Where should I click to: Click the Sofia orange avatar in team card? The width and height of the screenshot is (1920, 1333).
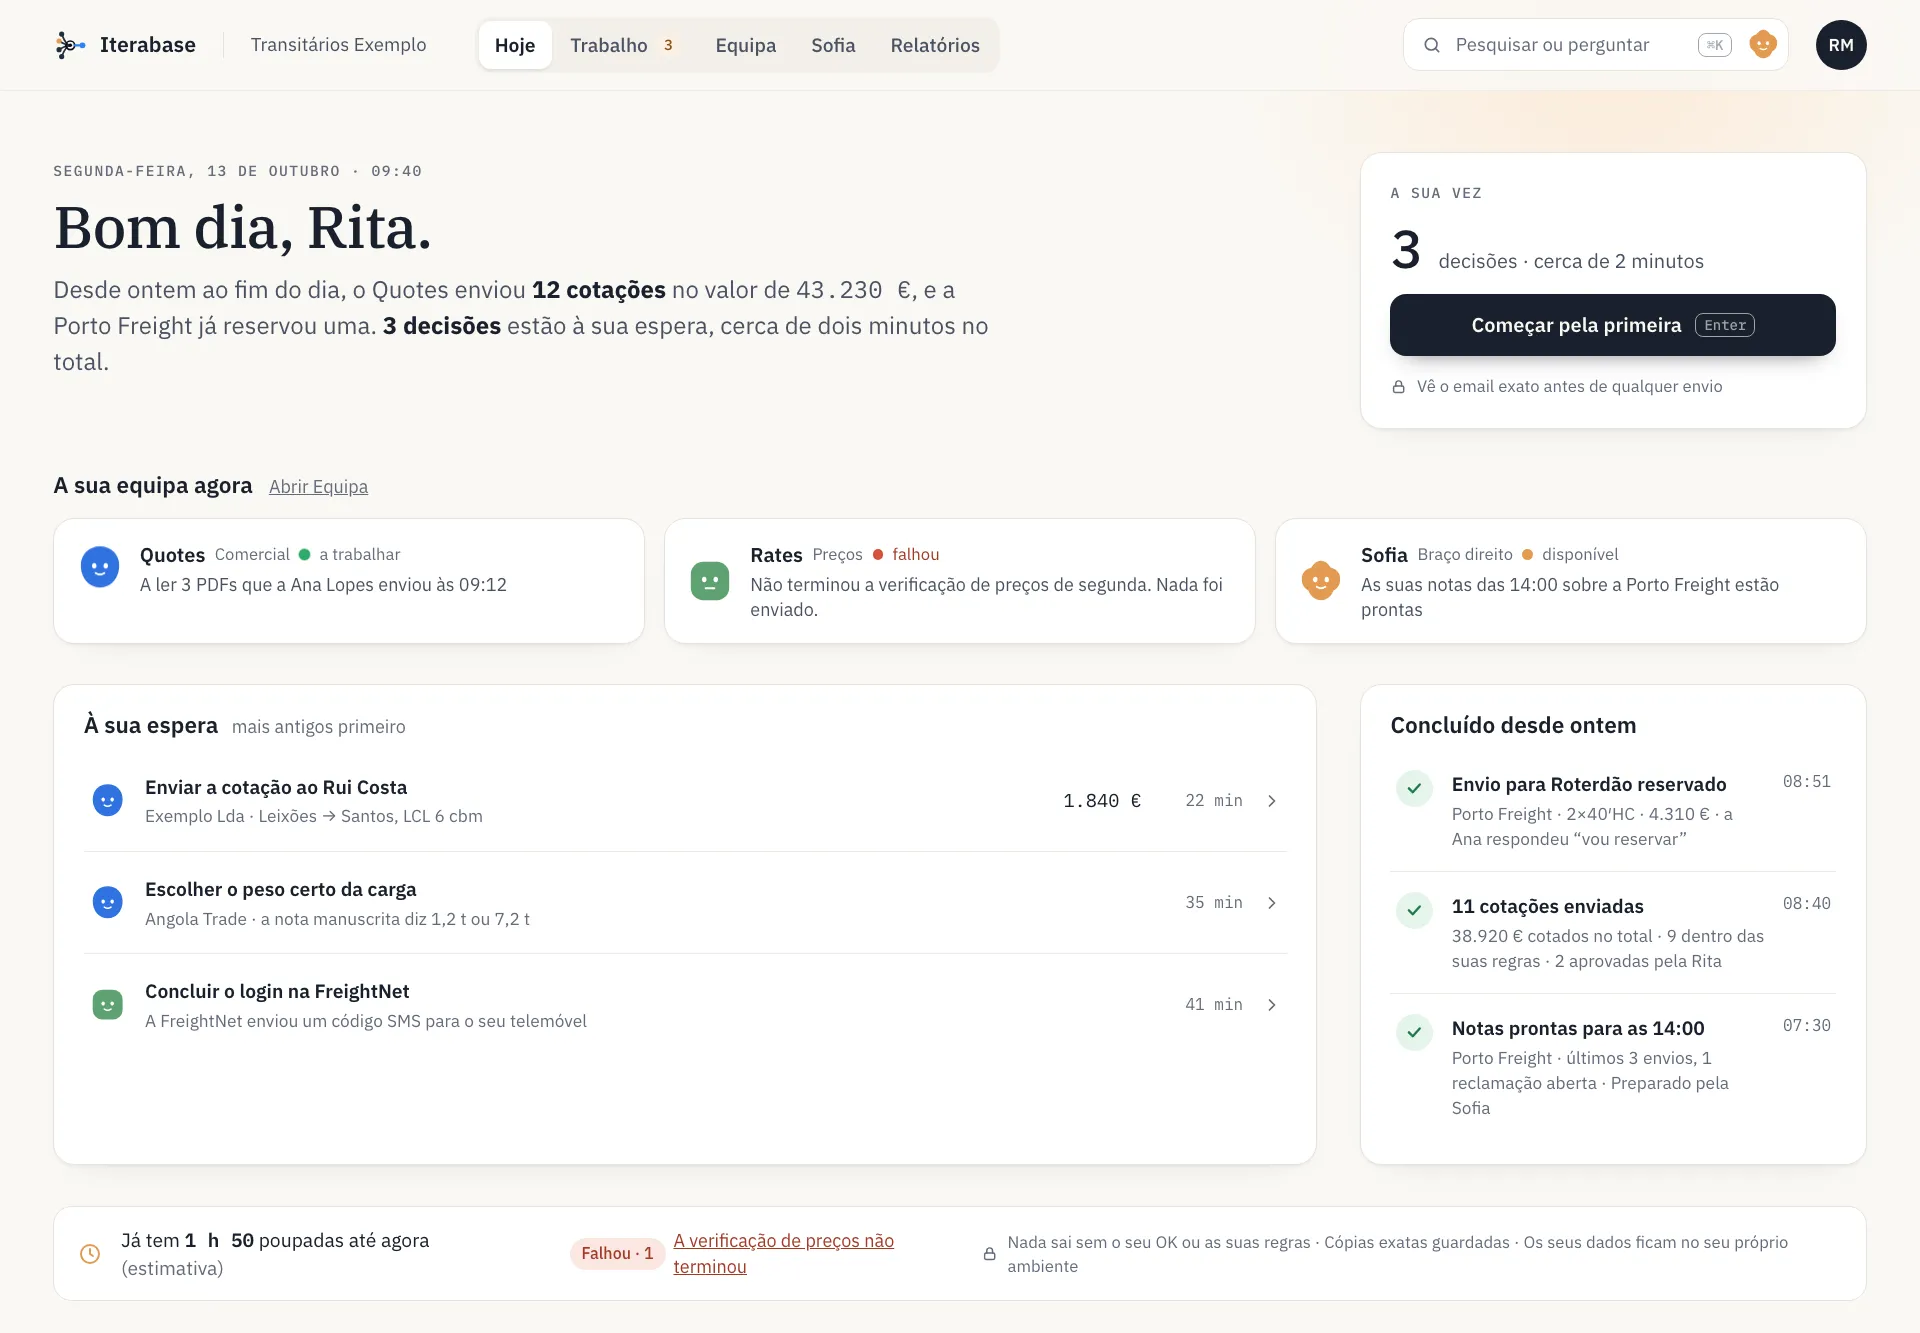click(1320, 580)
